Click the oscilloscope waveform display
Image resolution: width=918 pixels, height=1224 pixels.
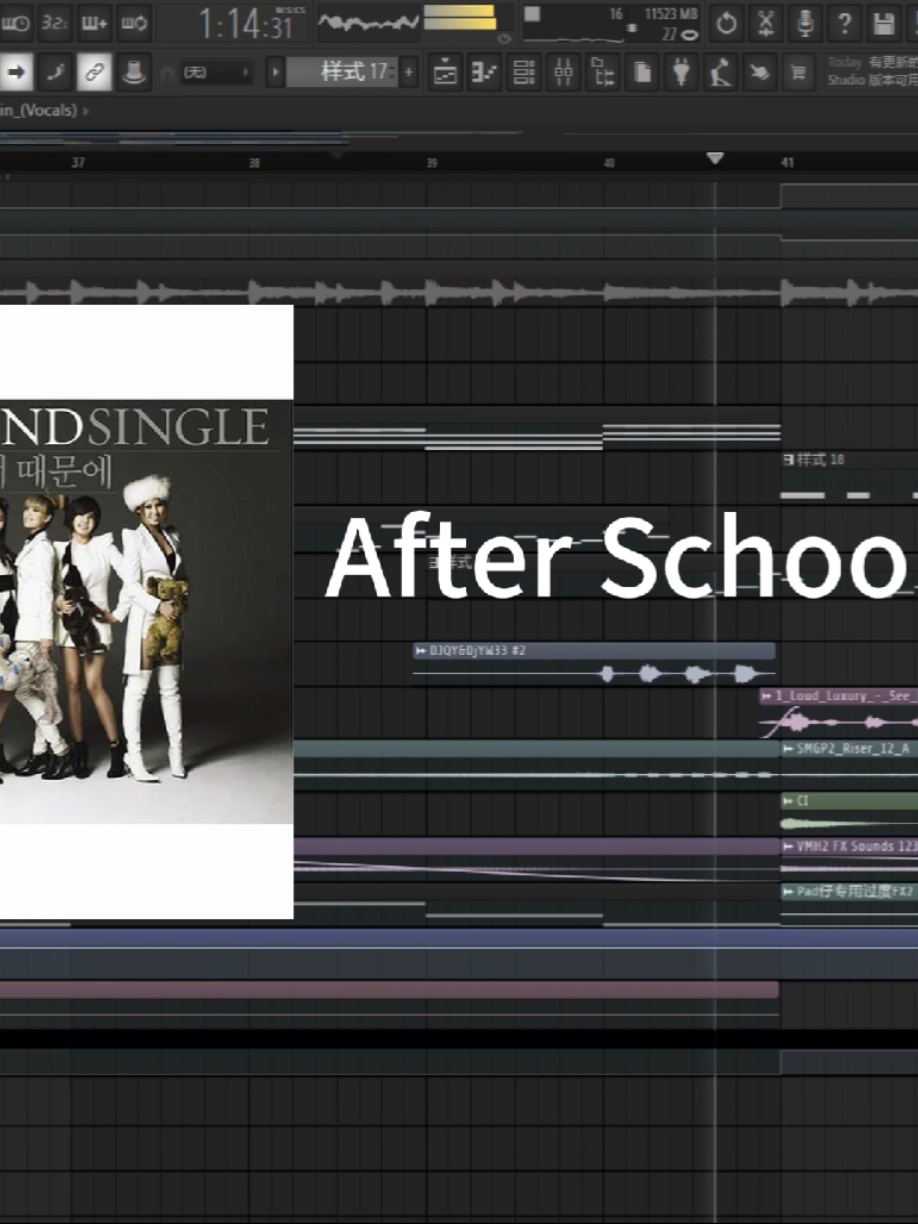368,22
